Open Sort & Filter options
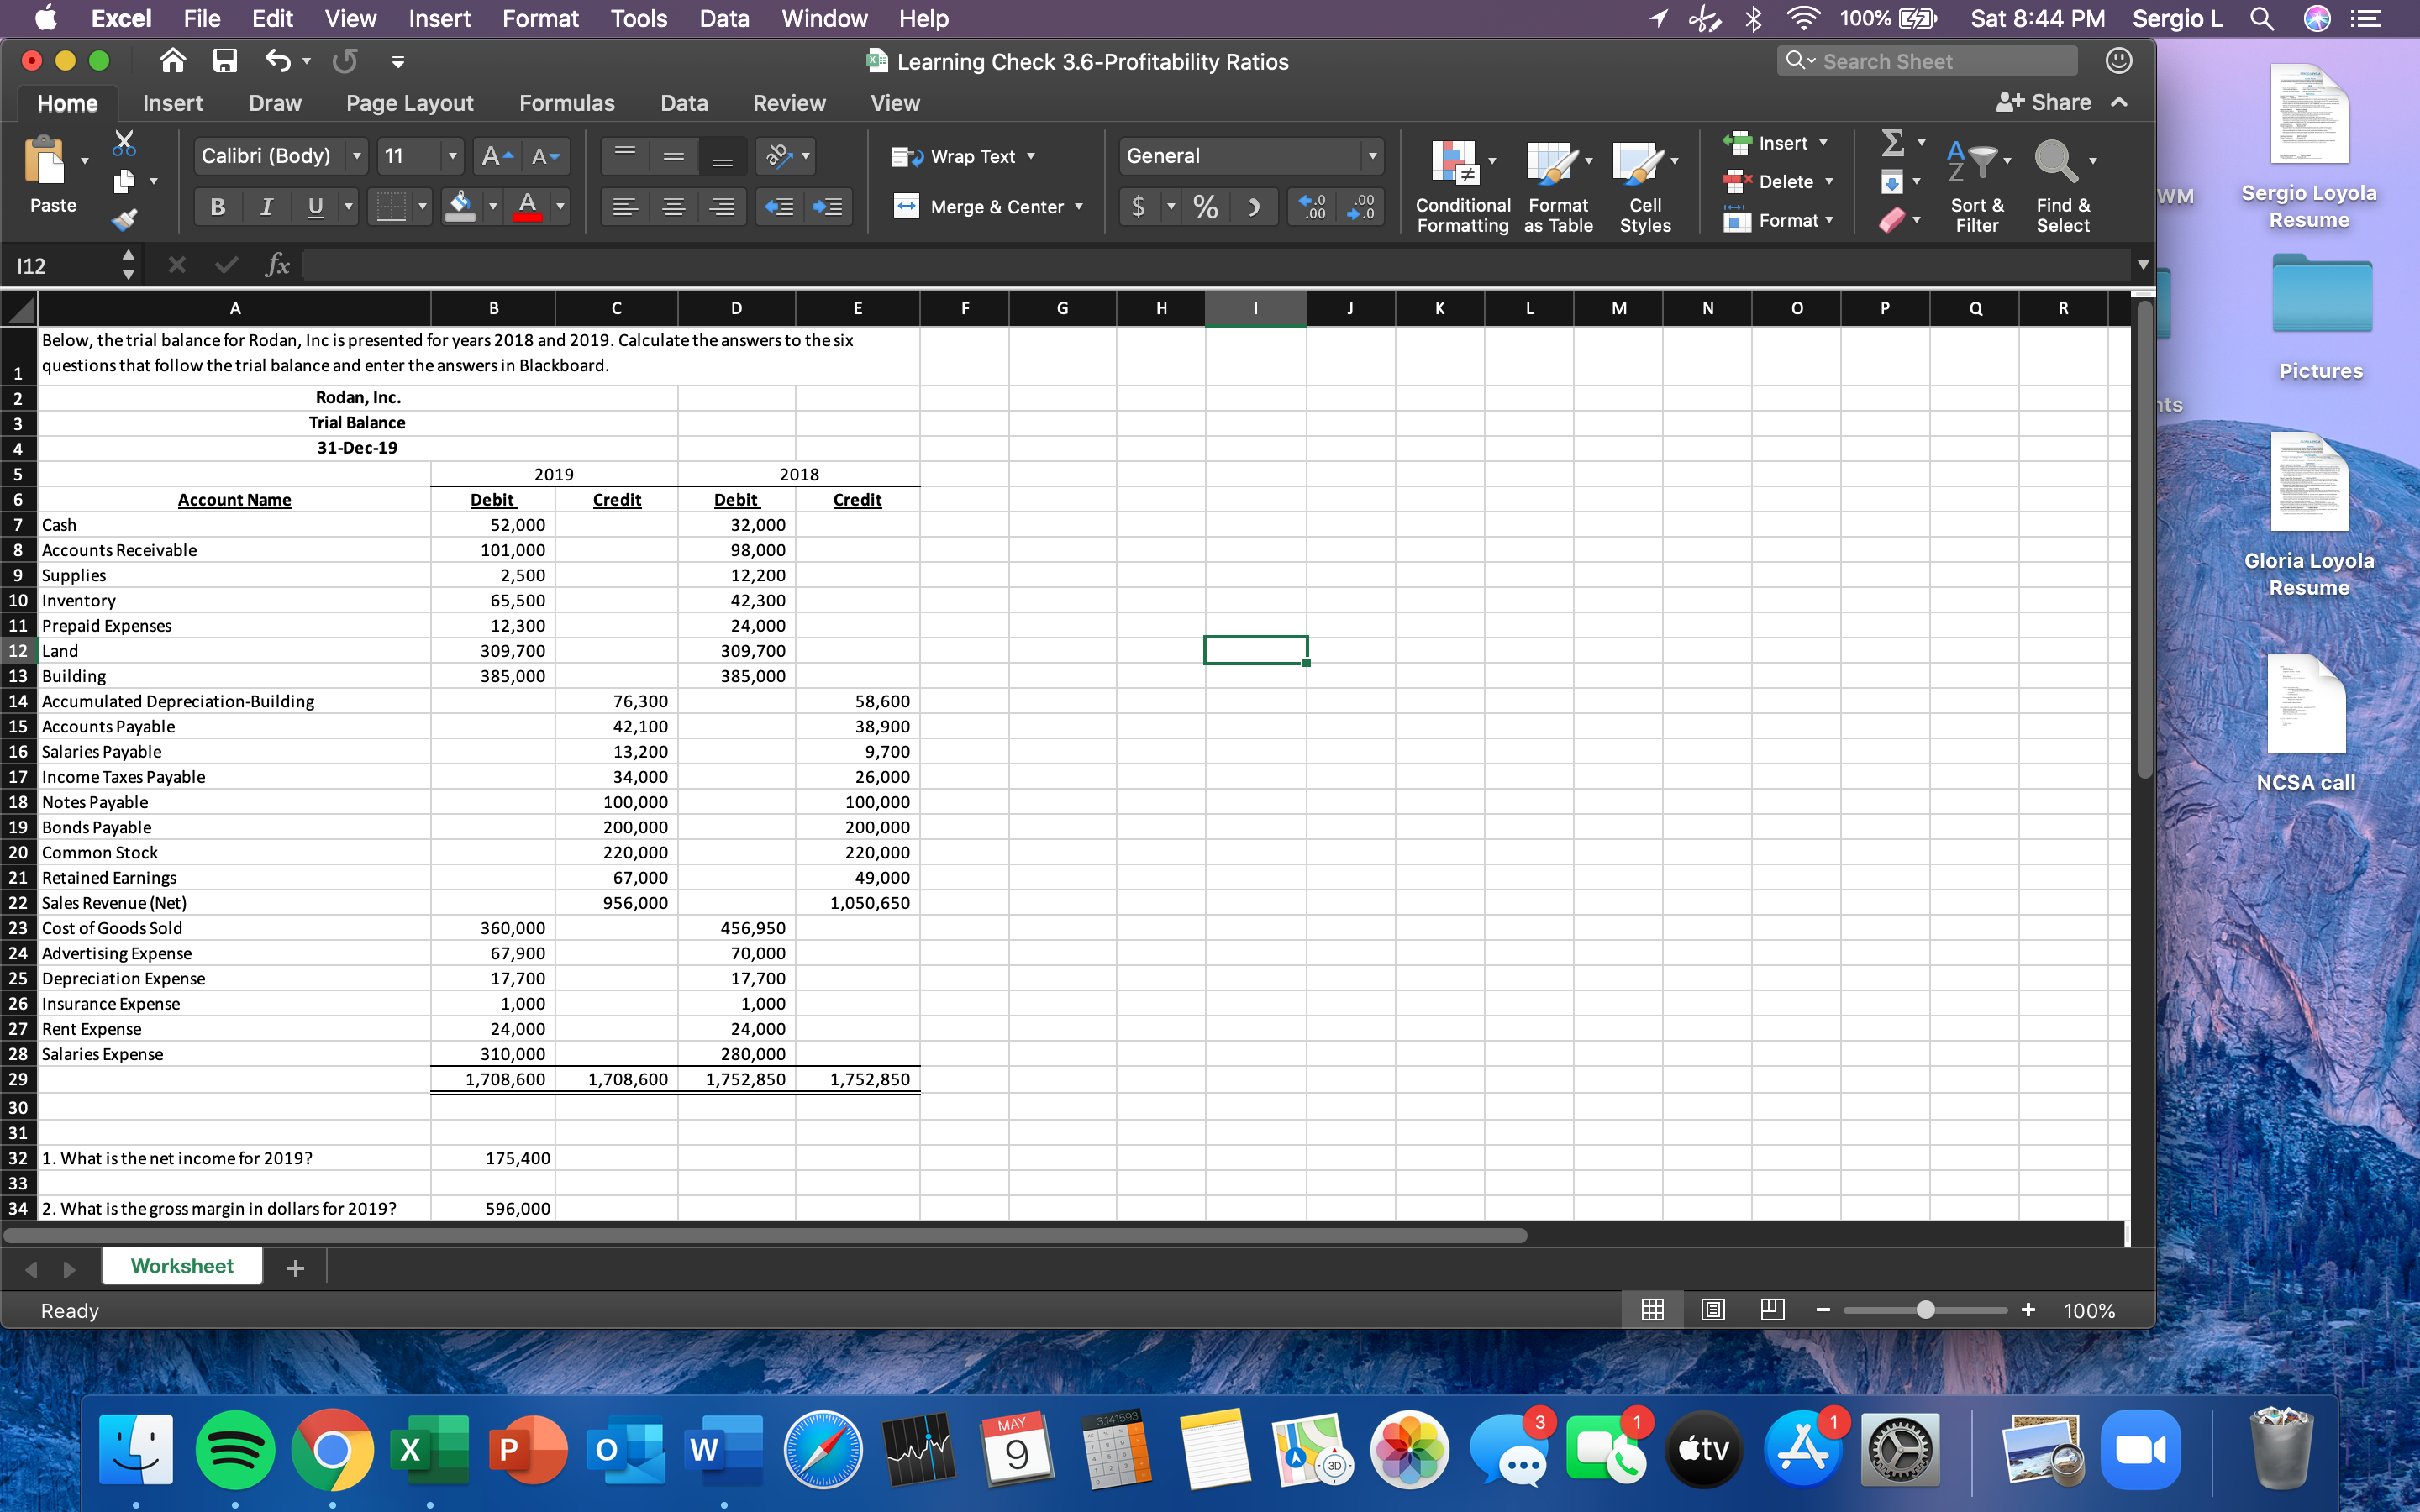The width and height of the screenshot is (2420, 1512). click(x=1977, y=185)
